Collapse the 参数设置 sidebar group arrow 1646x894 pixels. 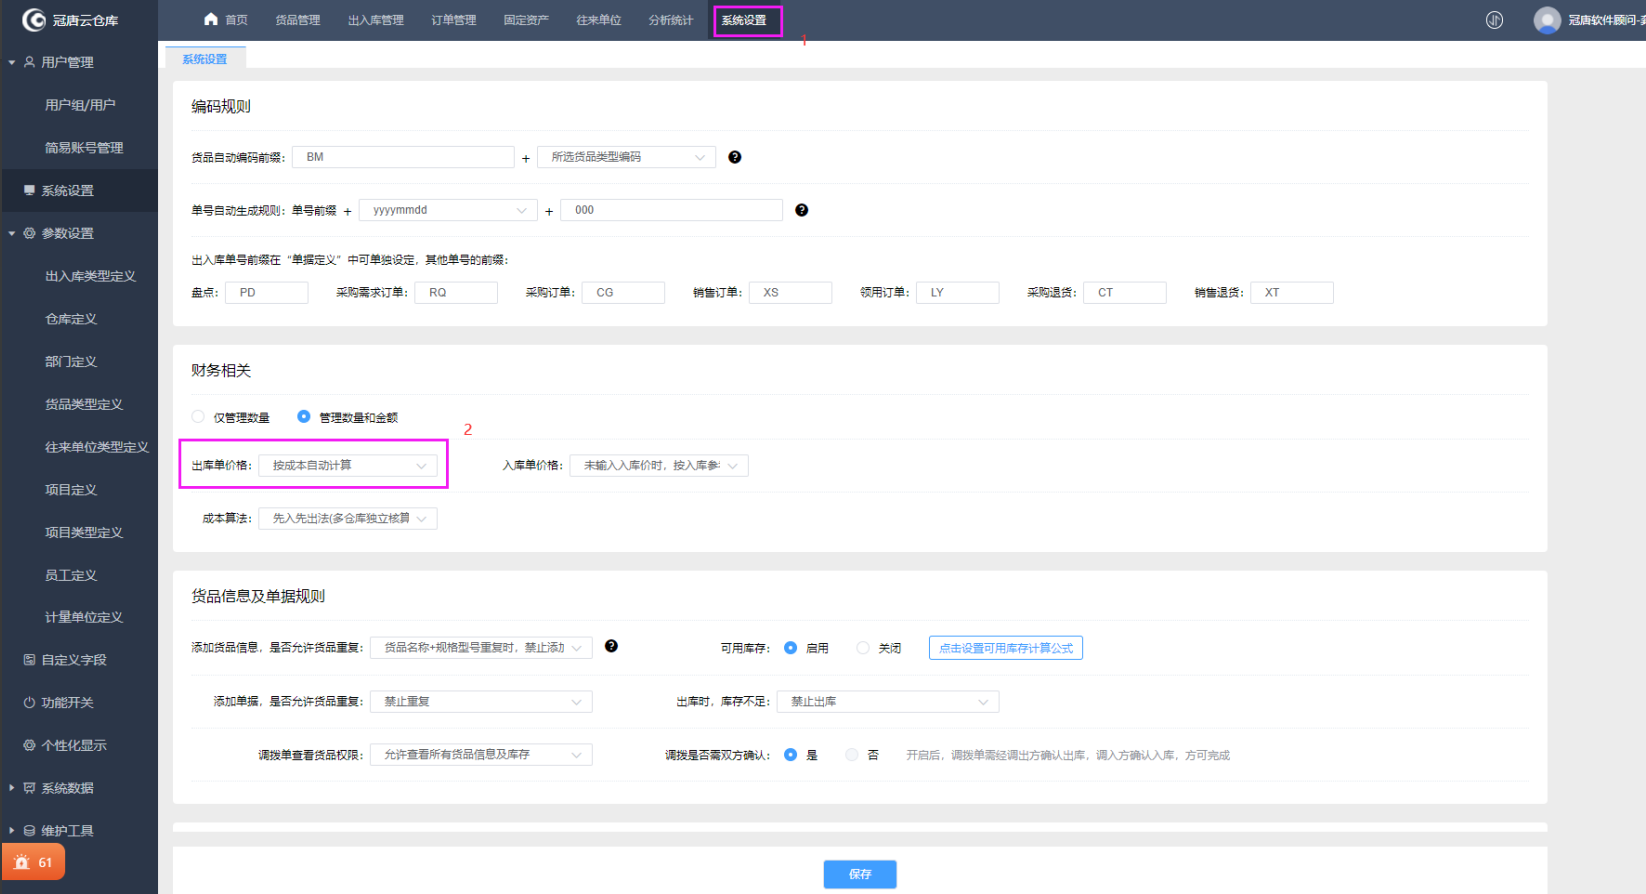(x=12, y=233)
